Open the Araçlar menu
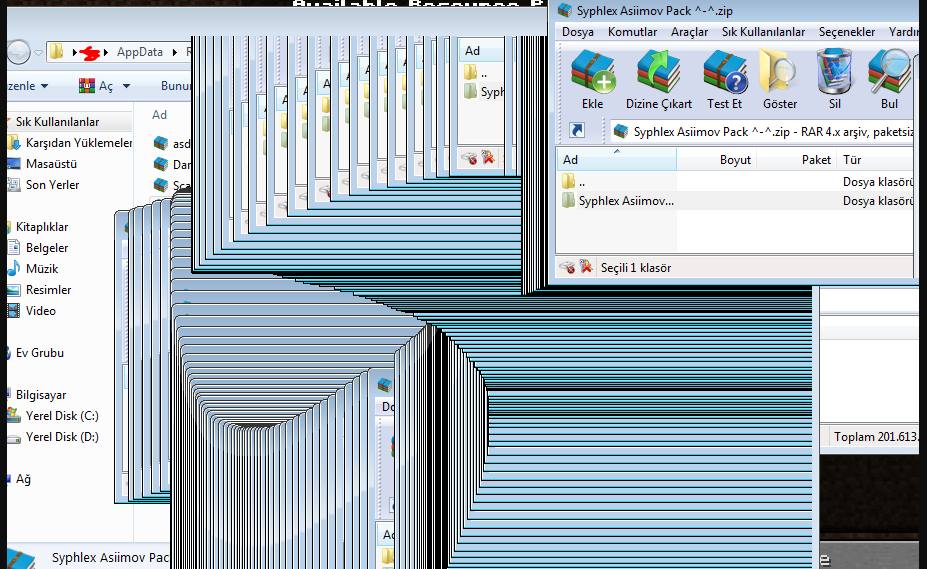 tap(689, 32)
